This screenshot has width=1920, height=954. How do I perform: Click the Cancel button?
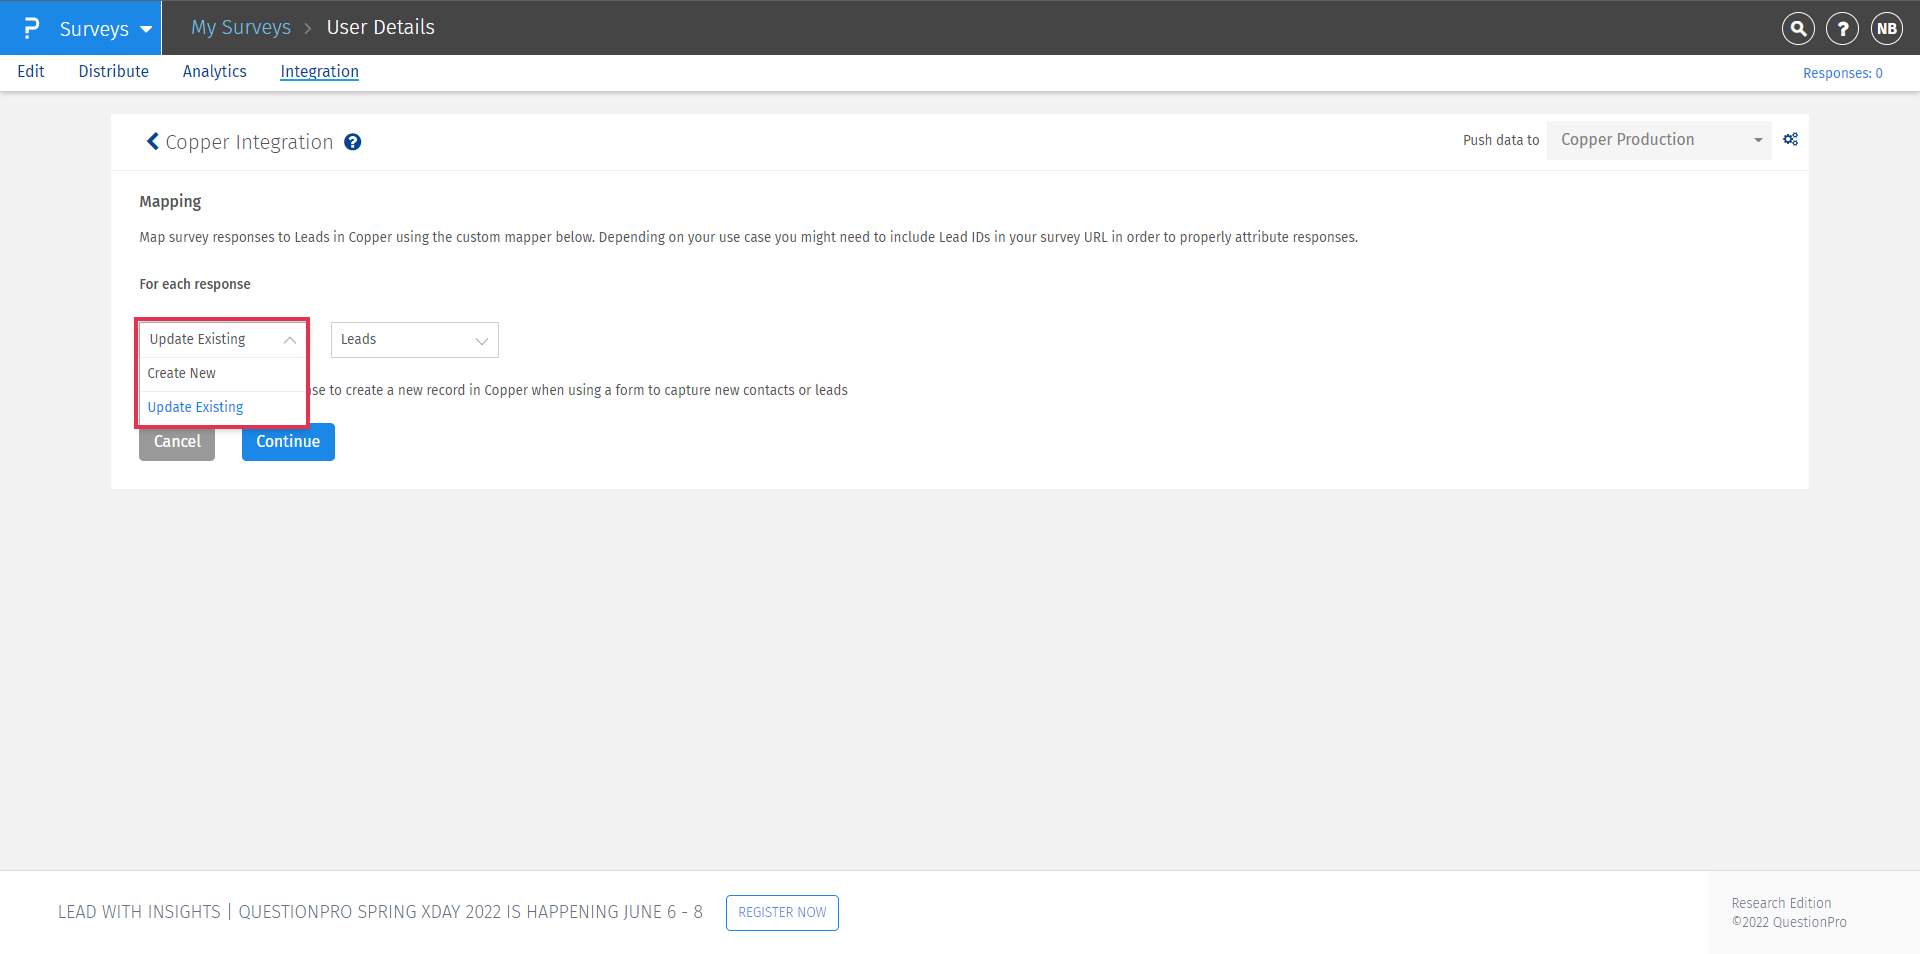click(176, 441)
